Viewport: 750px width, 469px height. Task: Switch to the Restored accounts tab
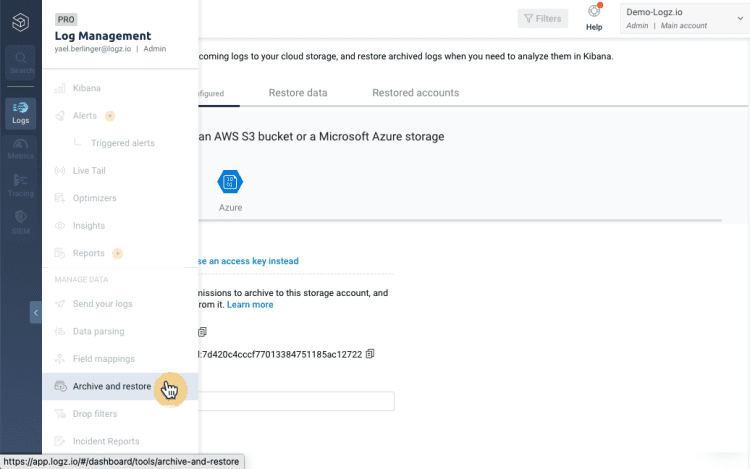tap(415, 93)
